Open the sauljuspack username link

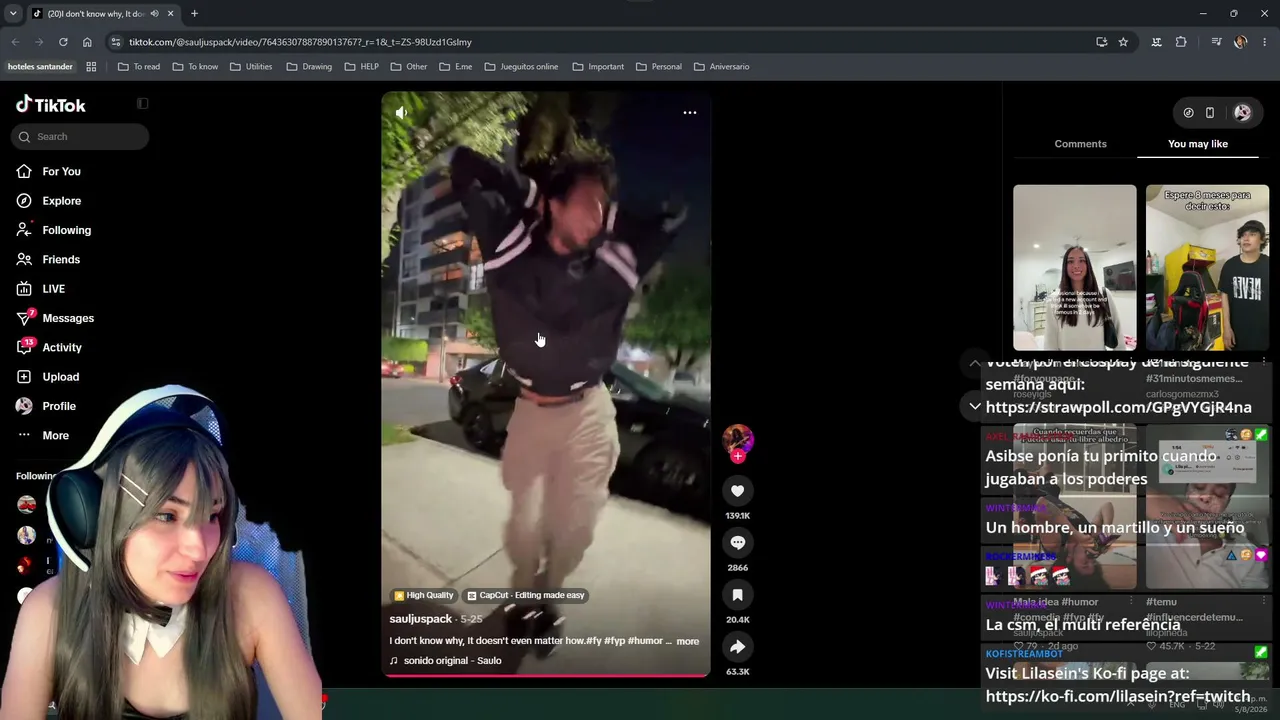(421, 619)
